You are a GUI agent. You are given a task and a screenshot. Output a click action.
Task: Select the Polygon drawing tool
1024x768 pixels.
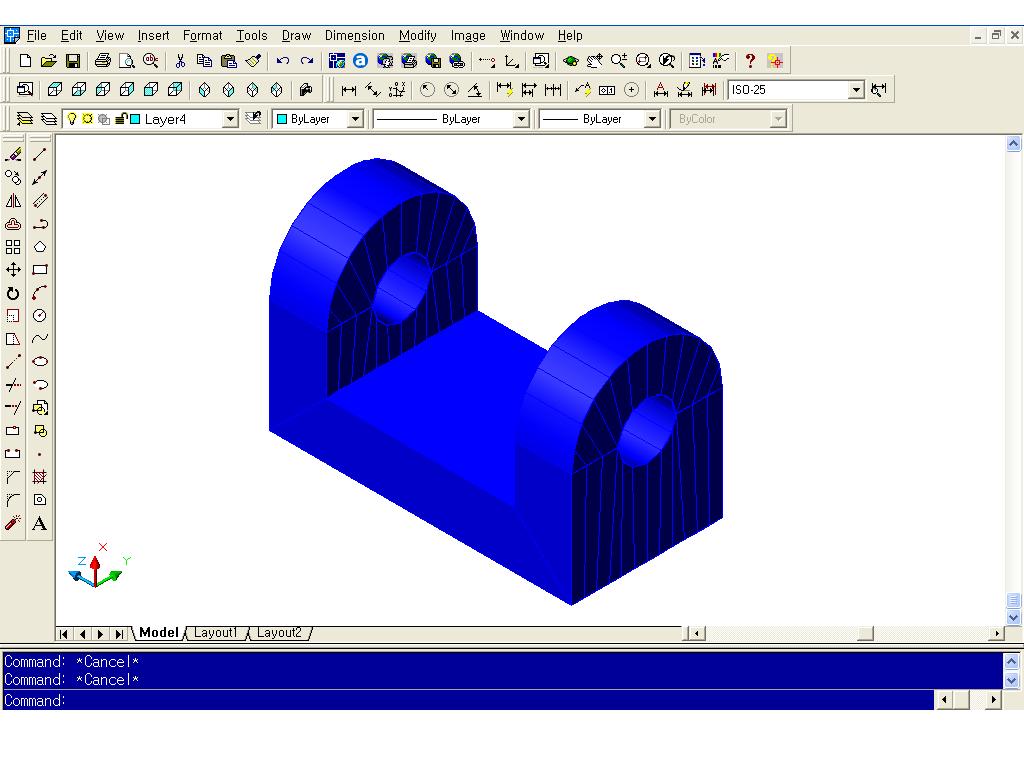pyautogui.click(x=40, y=247)
